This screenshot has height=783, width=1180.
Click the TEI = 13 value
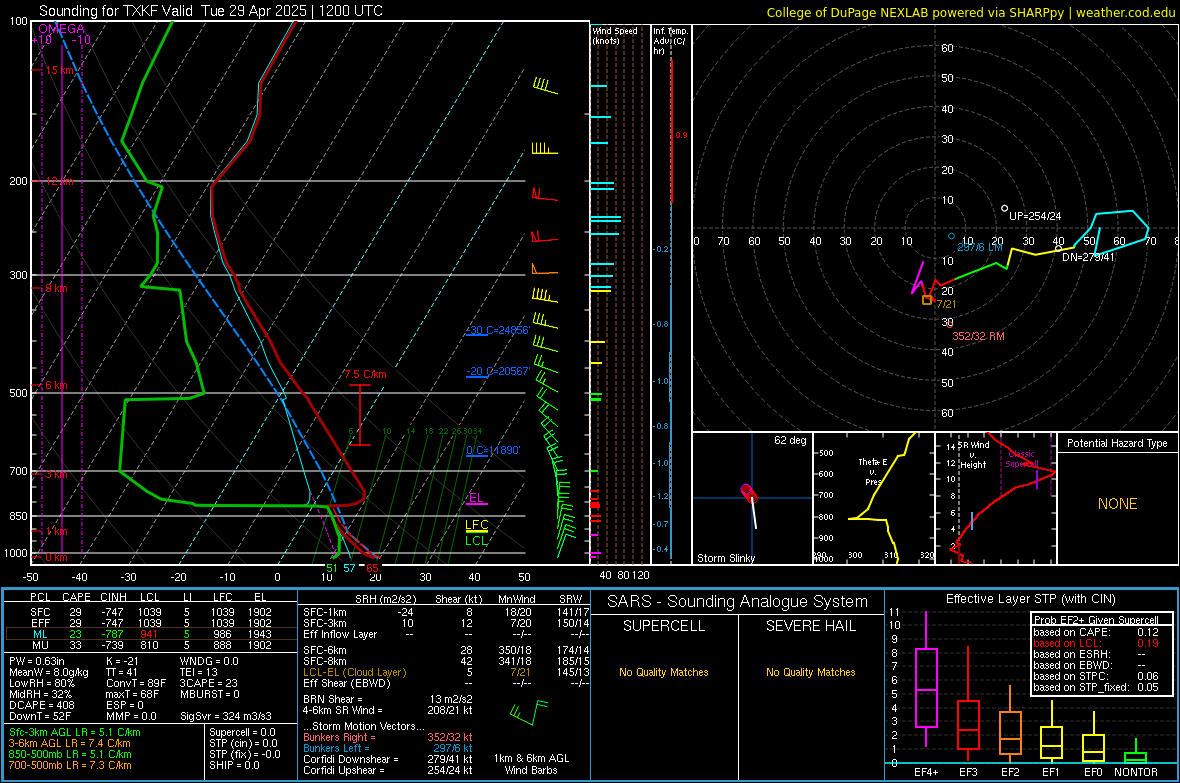pyautogui.click(x=199, y=672)
